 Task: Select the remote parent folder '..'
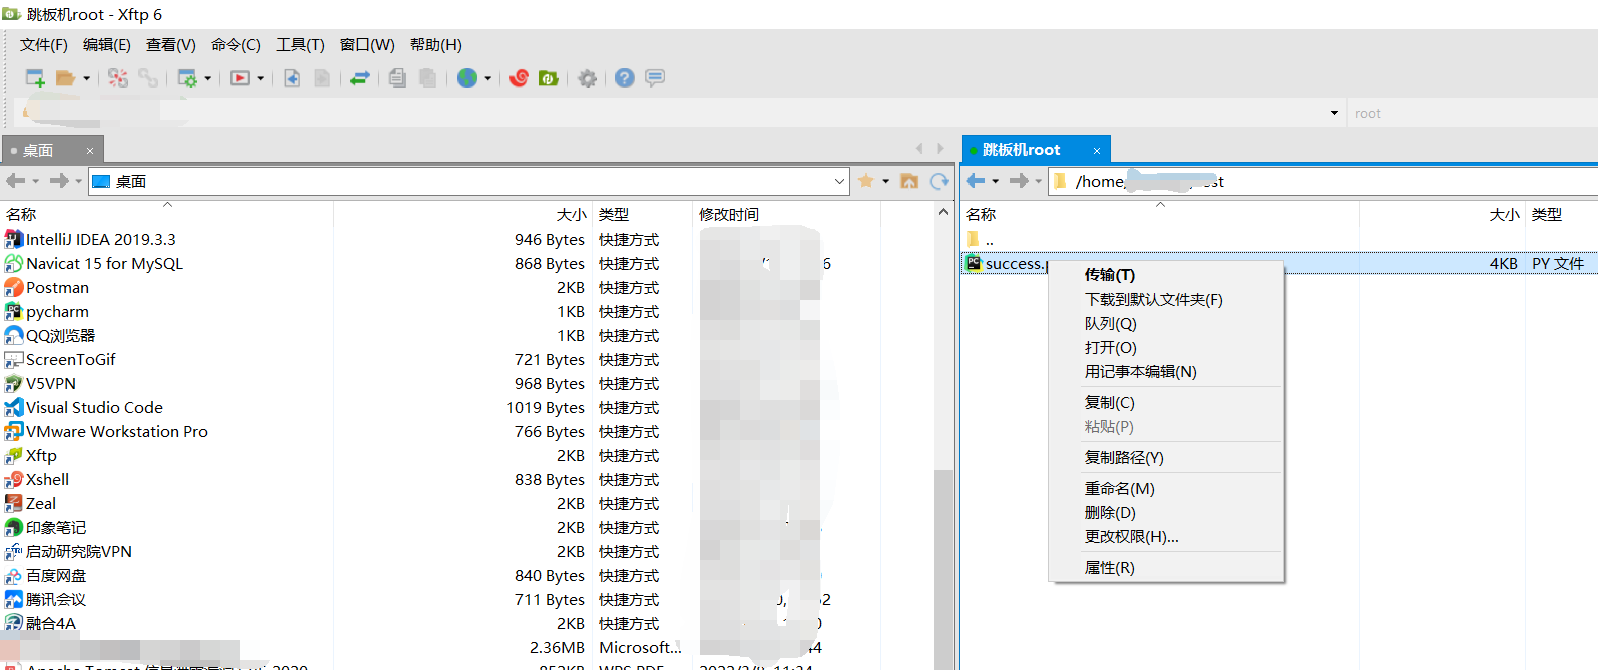980,240
